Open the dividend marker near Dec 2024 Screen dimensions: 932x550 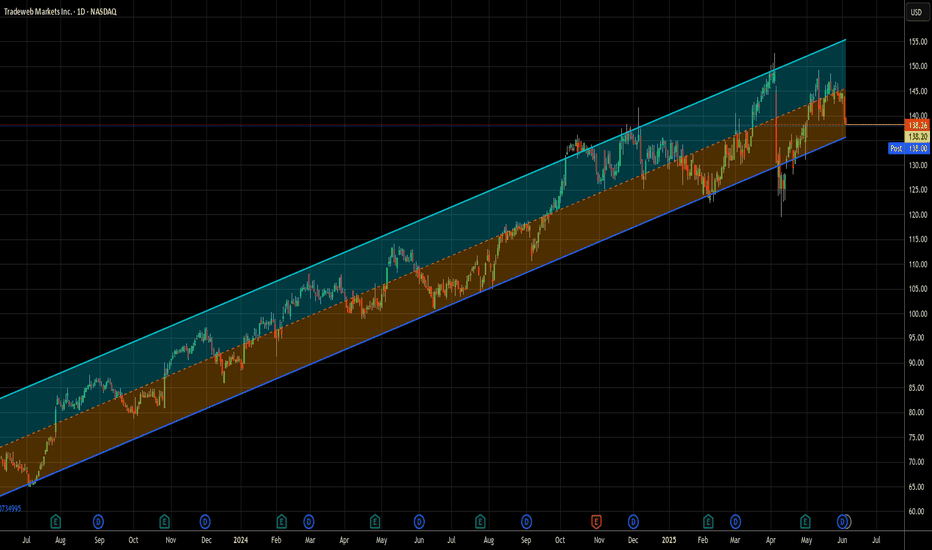coord(633,522)
